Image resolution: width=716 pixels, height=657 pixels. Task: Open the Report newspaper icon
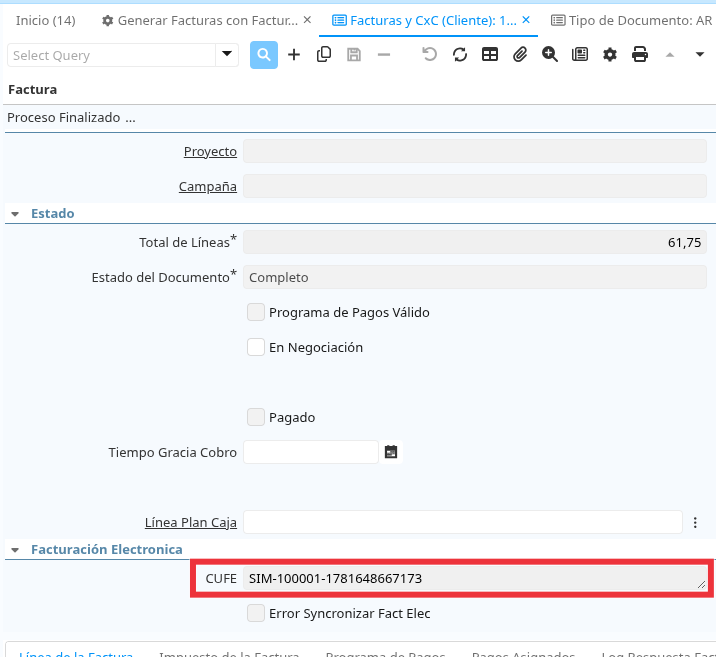580,55
